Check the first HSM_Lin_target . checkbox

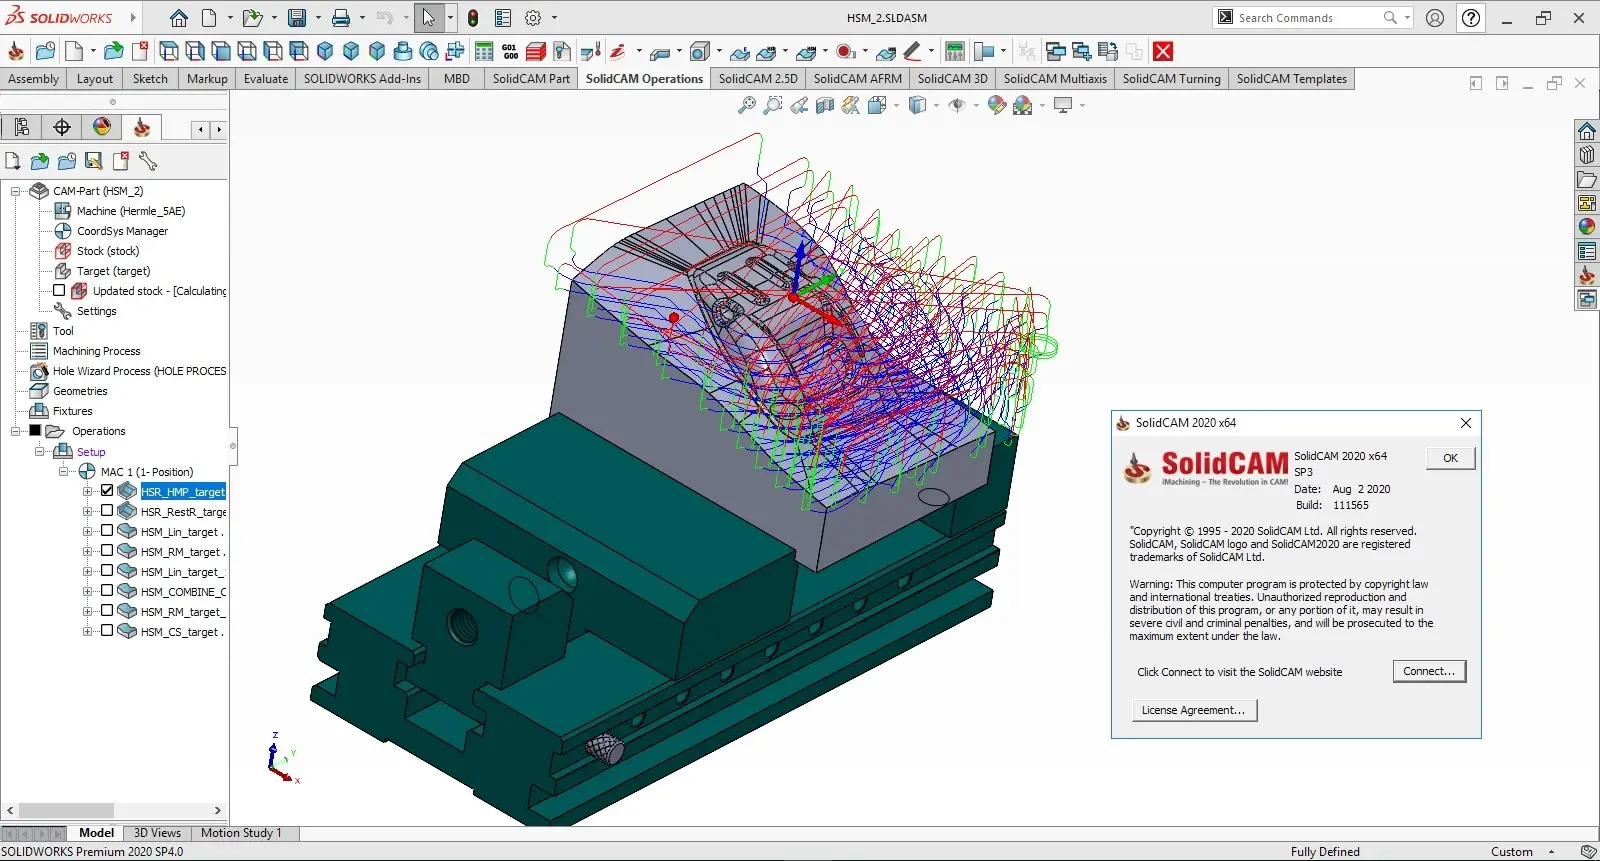tap(107, 531)
